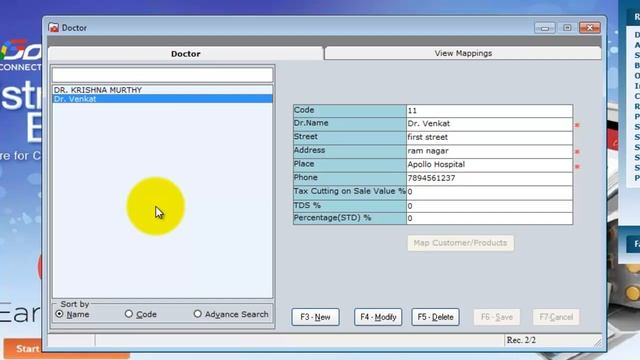Image resolution: width=640 pixels, height=360 pixels.
Task: Click the 'Rec. 2/2' status bar text
Action: (x=521, y=340)
